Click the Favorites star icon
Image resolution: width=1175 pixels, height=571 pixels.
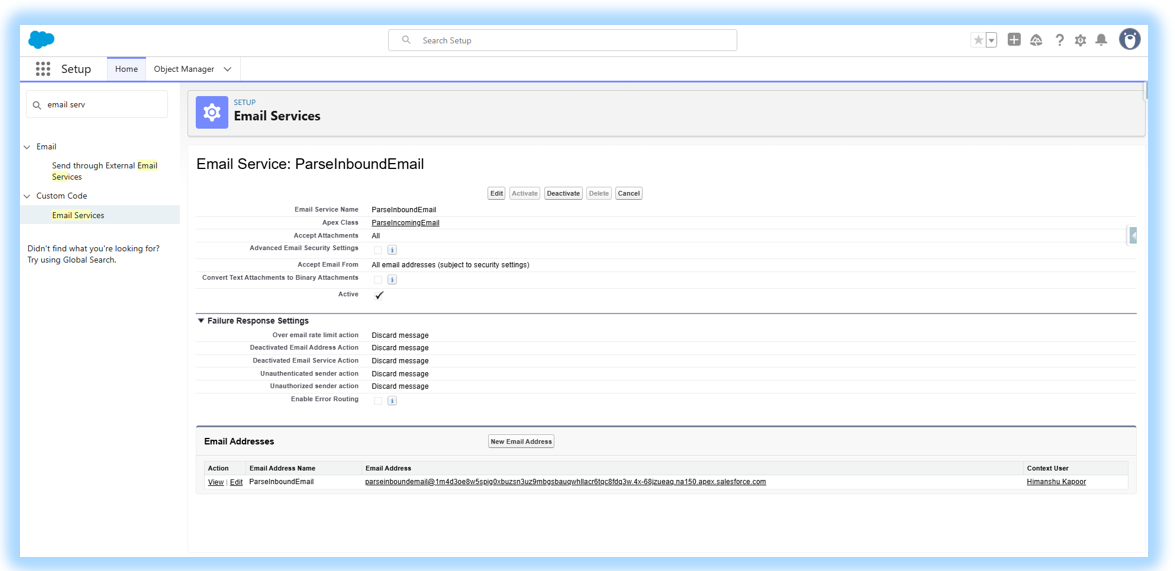click(x=978, y=40)
